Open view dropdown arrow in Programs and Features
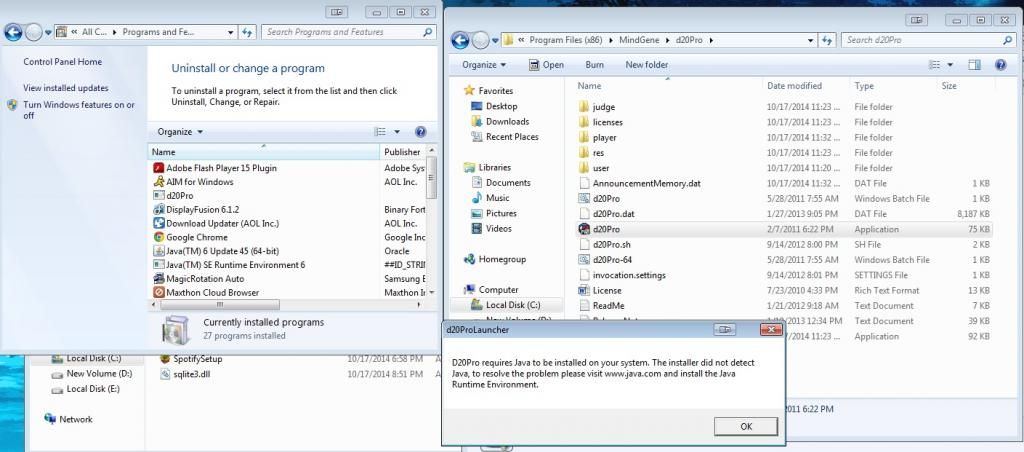 point(396,132)
